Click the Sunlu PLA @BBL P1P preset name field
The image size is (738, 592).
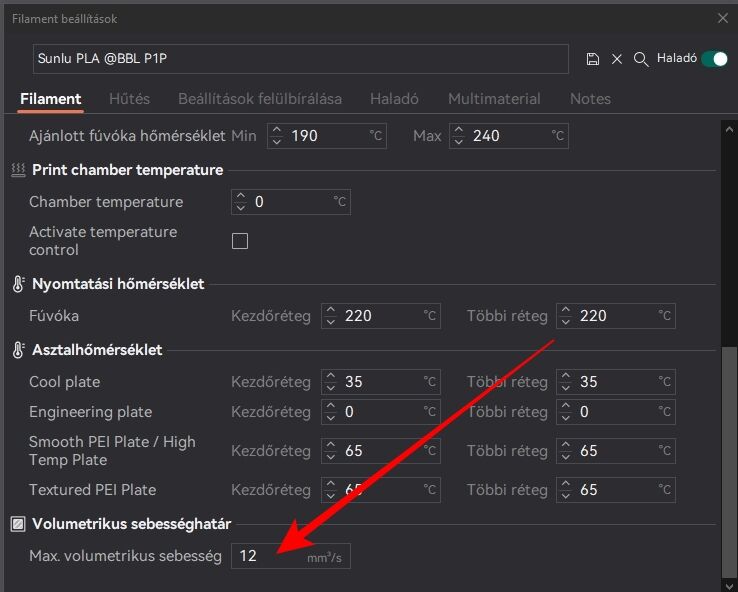point(301,59)
